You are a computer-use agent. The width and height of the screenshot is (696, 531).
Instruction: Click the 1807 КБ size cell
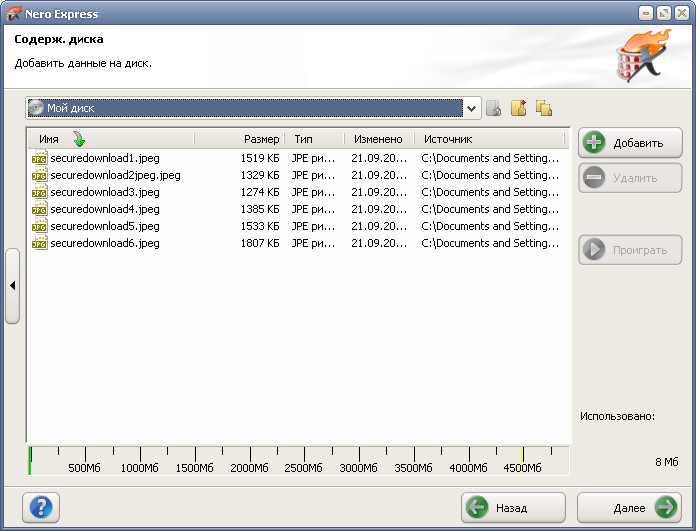(260, 243)
